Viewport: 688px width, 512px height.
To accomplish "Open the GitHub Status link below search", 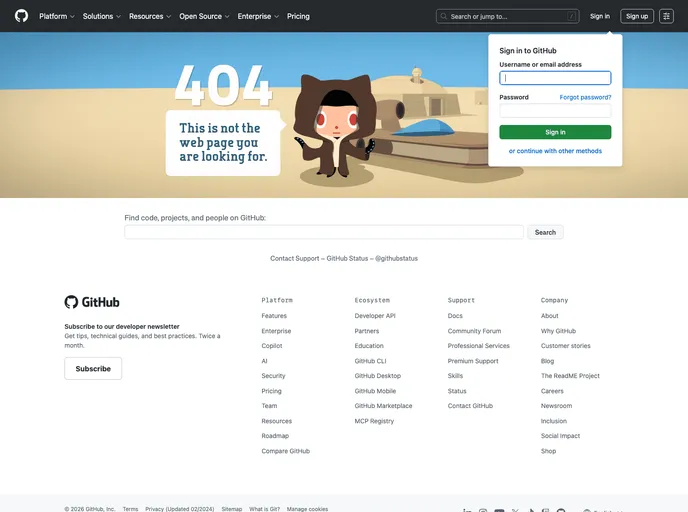I will 347,258.
